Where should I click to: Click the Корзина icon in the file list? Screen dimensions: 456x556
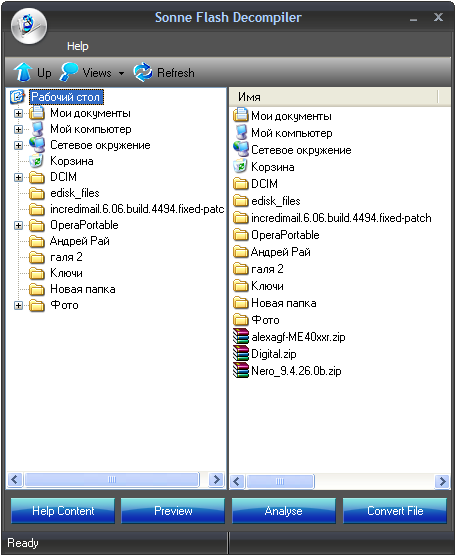241,166
